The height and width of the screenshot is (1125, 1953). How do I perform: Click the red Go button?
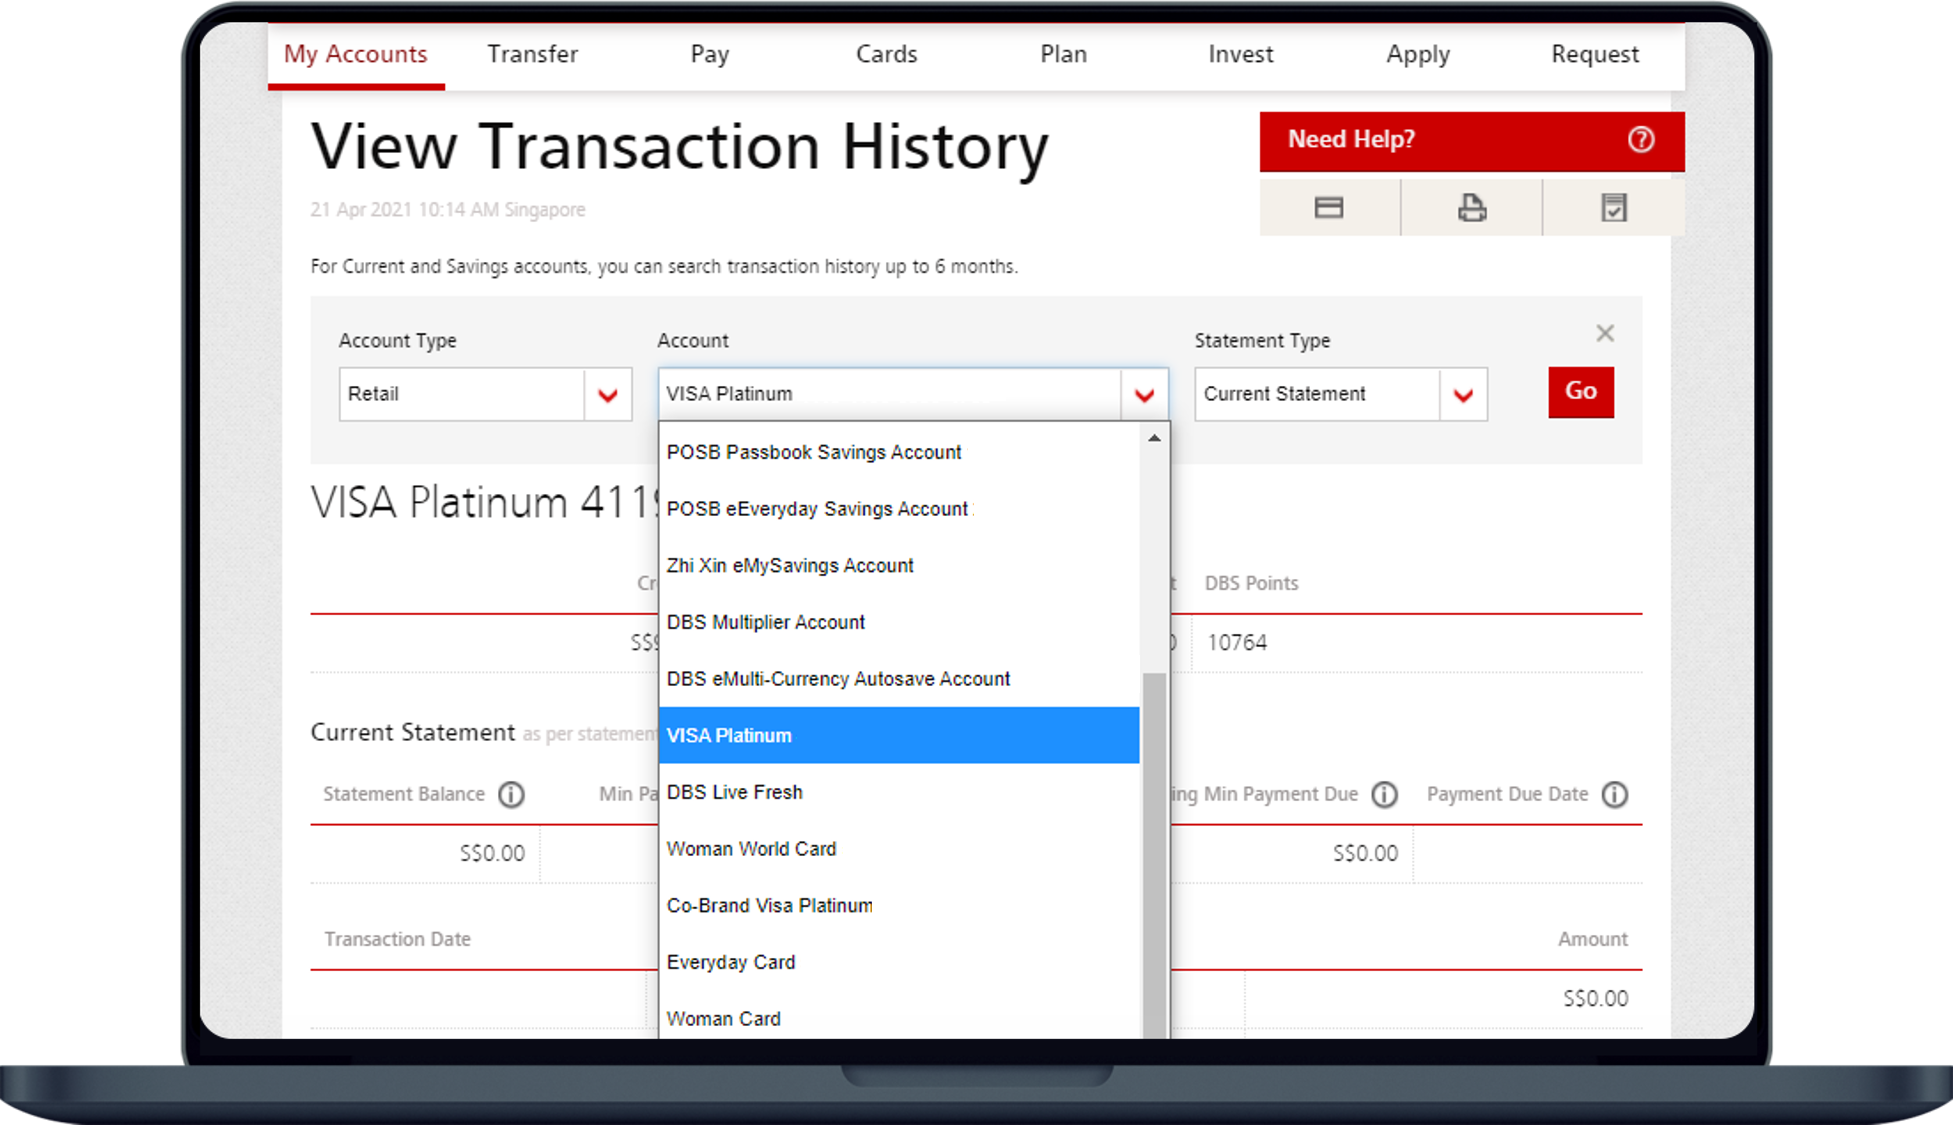click(1581, 392)
